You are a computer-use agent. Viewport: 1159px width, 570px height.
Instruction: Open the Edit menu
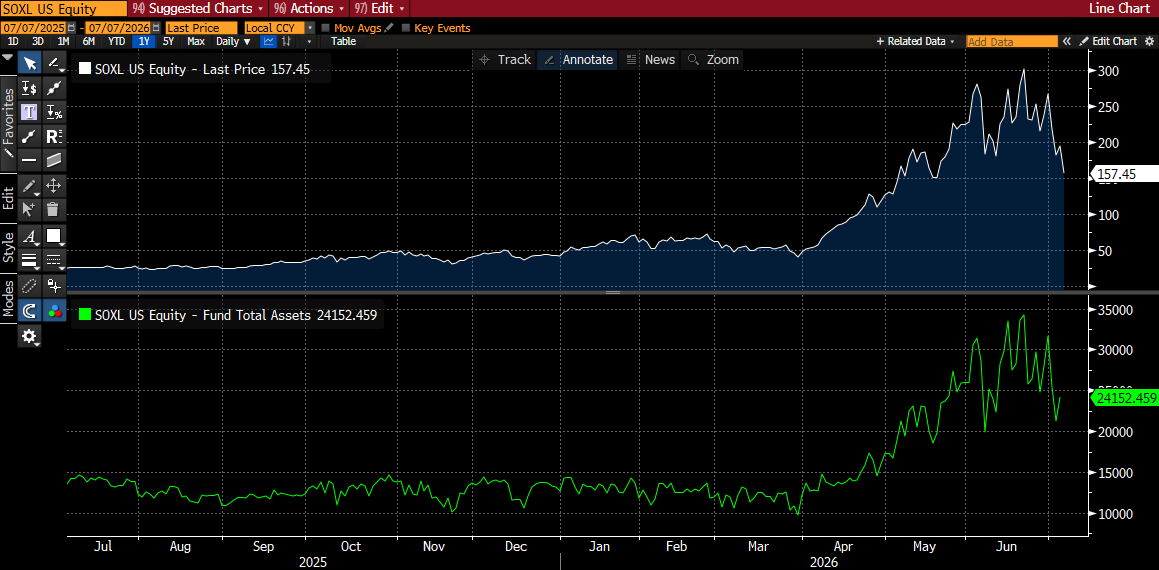coord(379,8)
